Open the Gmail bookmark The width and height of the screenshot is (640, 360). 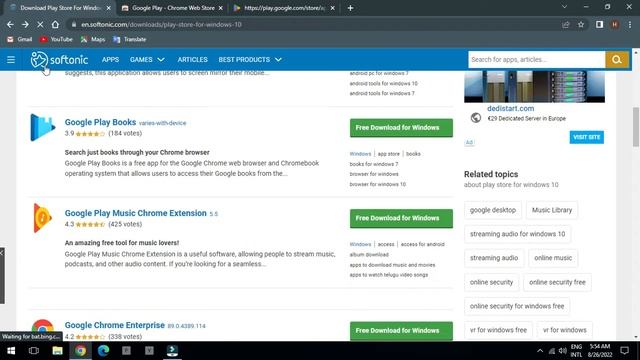coord(20,39)
